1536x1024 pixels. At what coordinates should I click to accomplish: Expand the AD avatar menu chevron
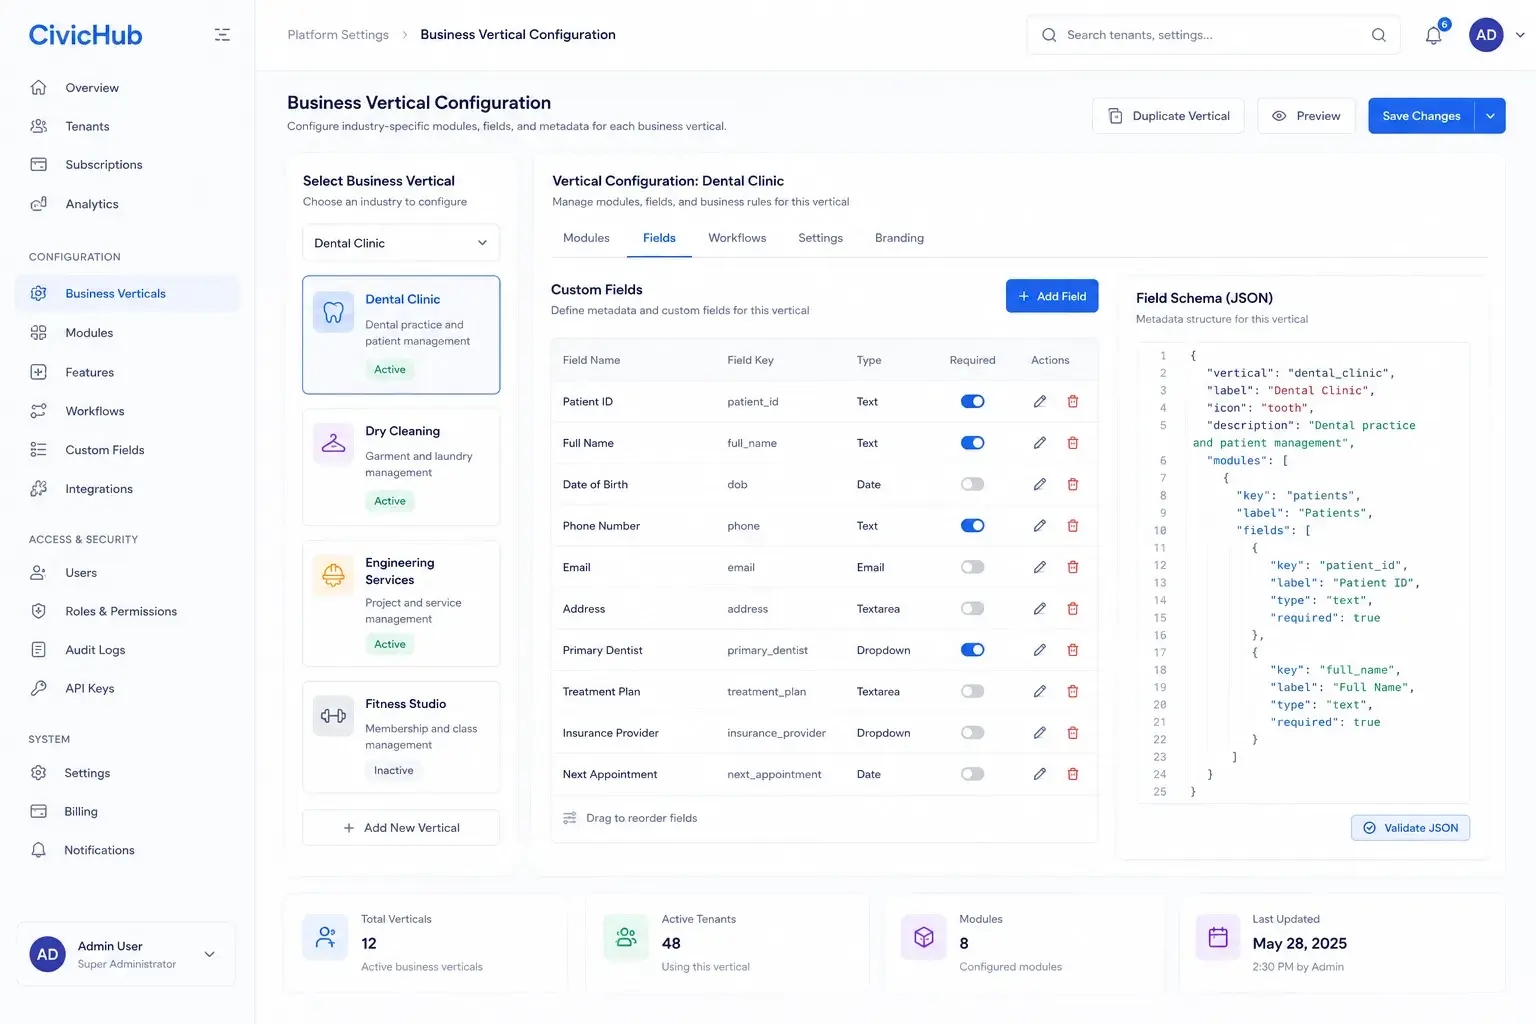[1520, 35]
